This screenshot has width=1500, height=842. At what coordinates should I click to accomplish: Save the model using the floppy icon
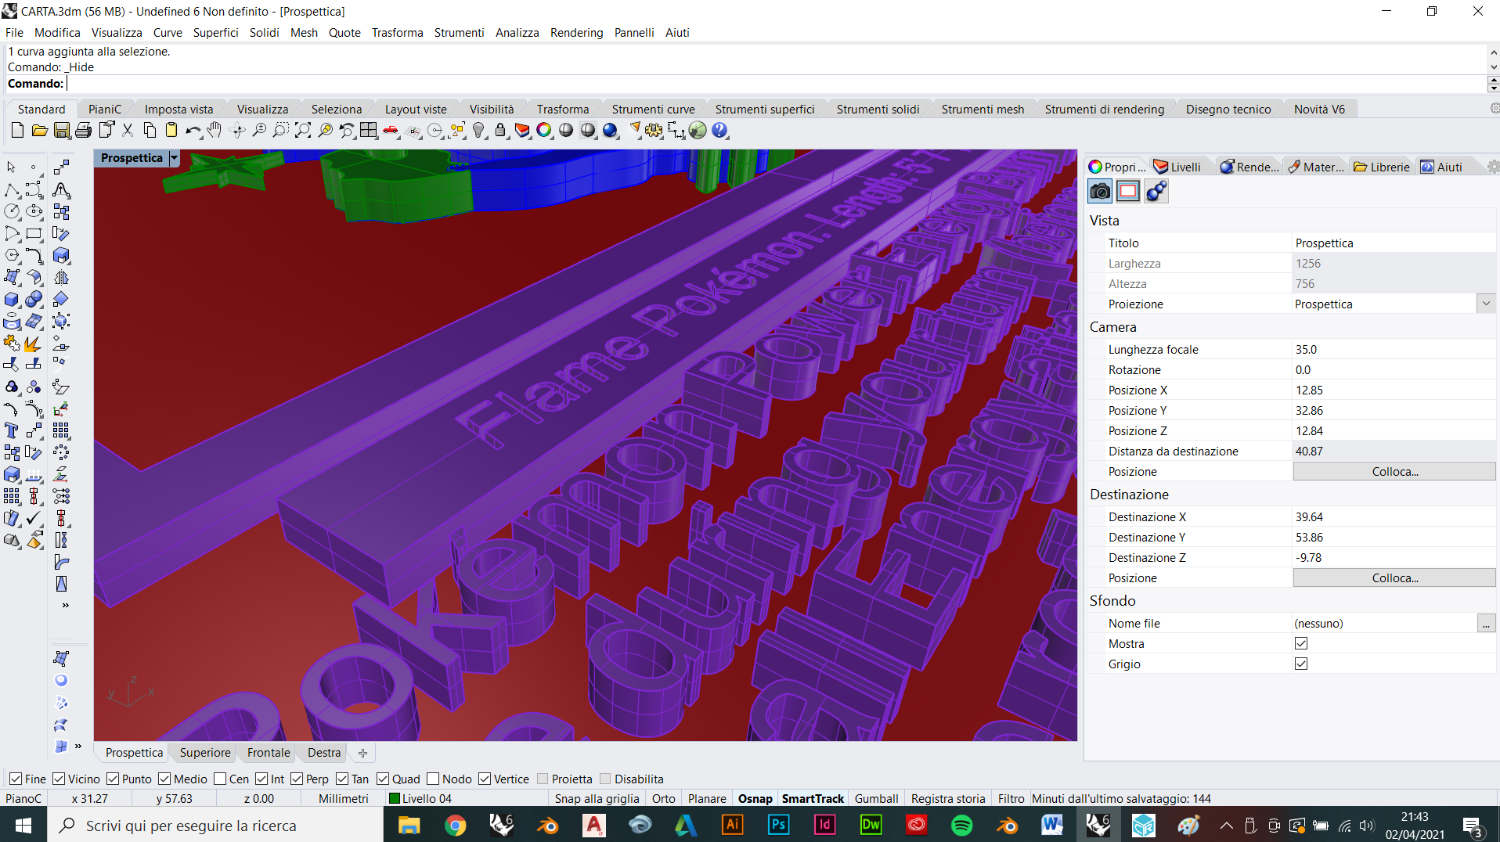[x=61, y=130]
